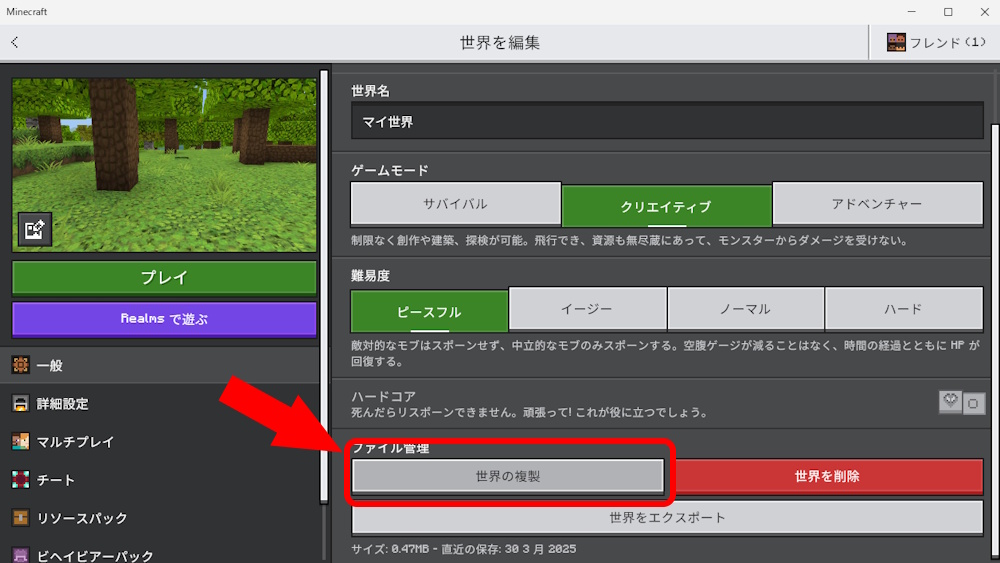Click the 詳細設定 icon
The height and width of the screenshot is (563, 1000).
[x=20, y=403]
